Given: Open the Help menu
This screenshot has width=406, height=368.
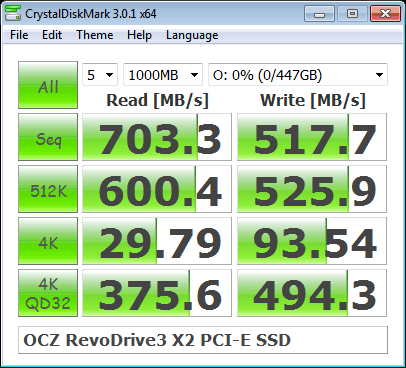Looking at the screenshot, I should [139, 35].
